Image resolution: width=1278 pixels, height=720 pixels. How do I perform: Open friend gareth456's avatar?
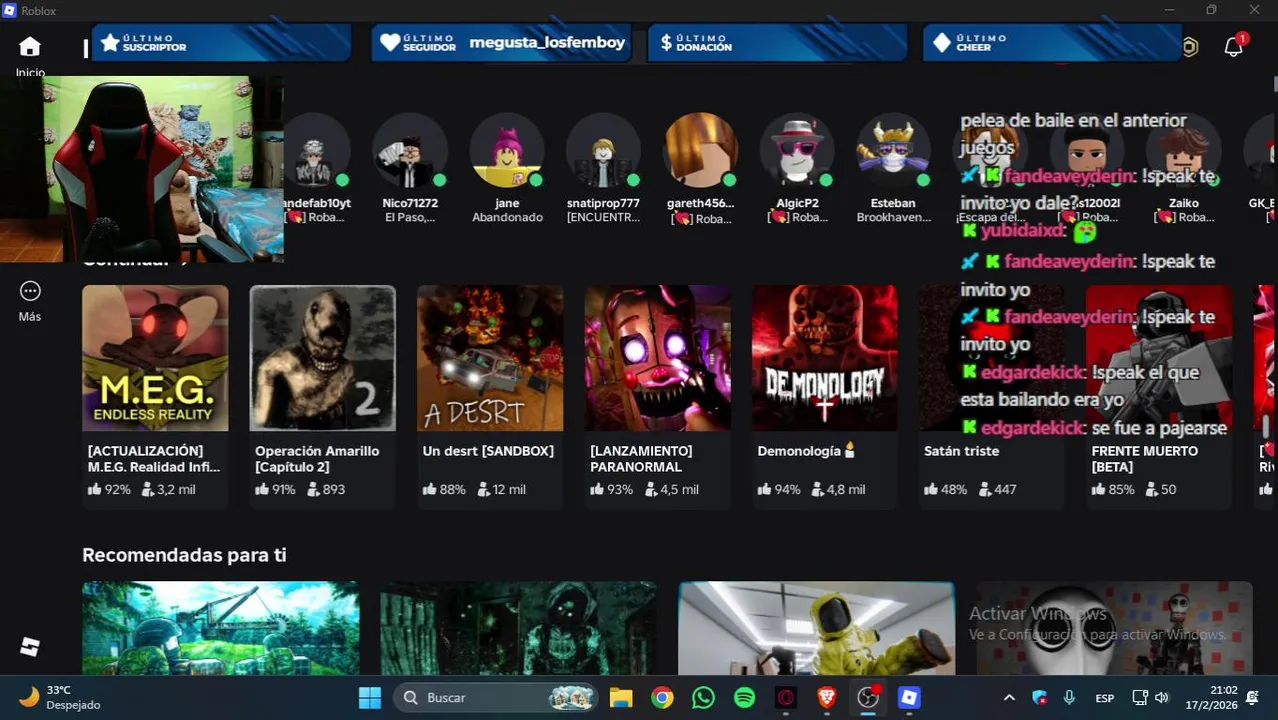[x=700, y=151]
